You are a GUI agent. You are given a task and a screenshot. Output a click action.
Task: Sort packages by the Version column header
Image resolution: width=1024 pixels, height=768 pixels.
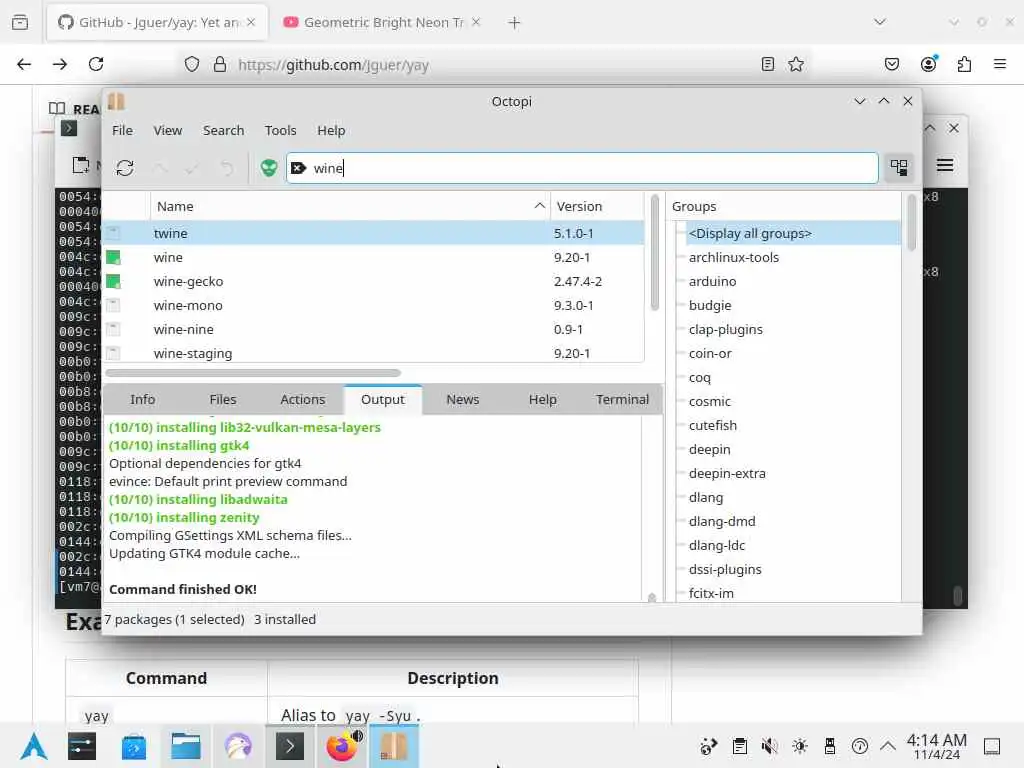pos(597,206)
